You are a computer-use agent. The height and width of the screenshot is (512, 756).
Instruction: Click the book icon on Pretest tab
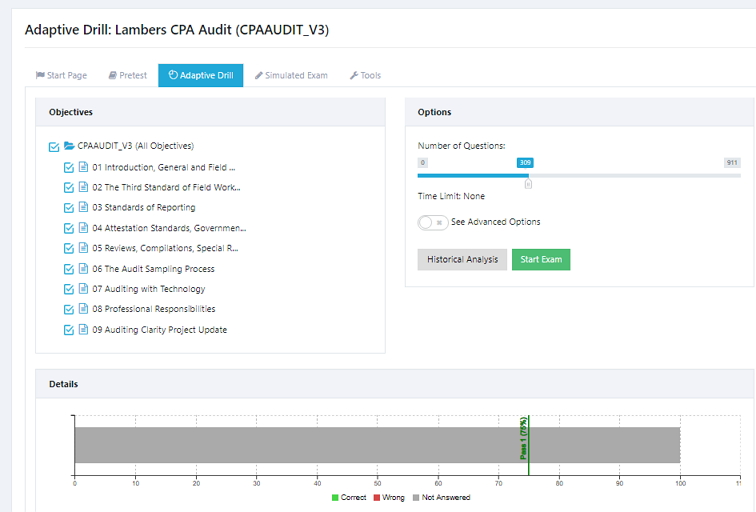coord(112,75)
